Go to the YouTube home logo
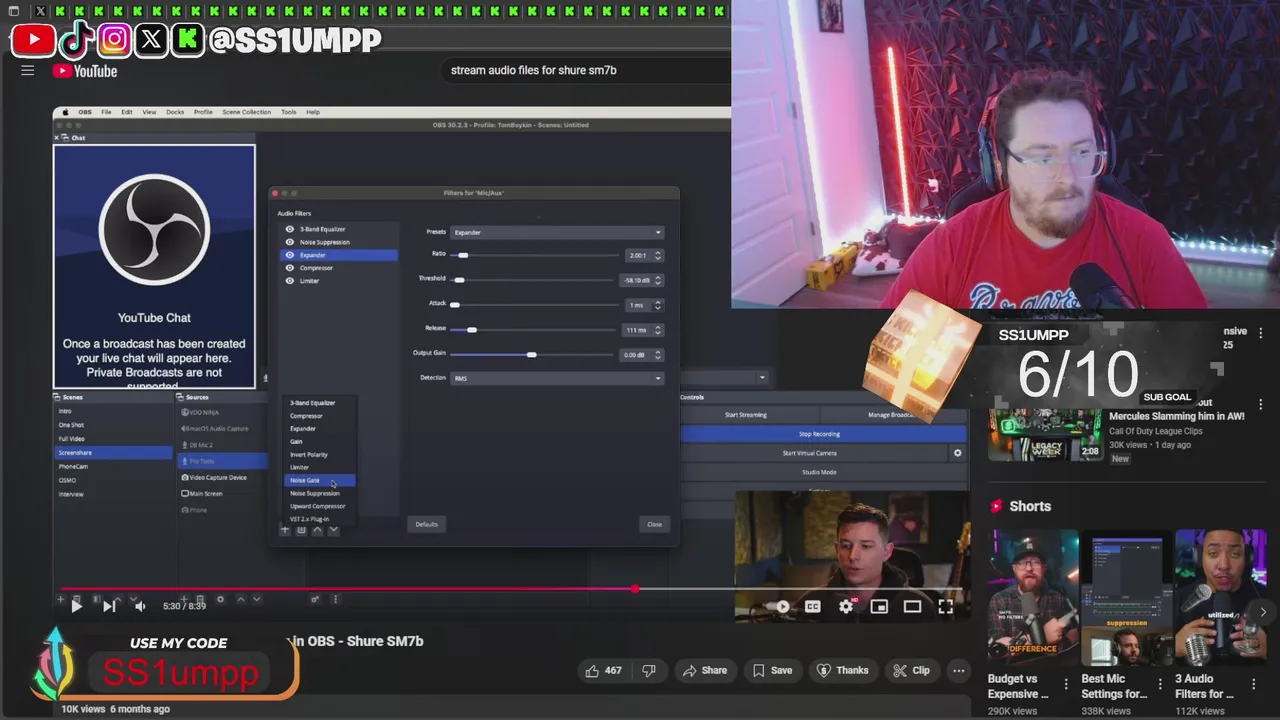Viewport: 1280px width, 720px height. click(86, 71)
